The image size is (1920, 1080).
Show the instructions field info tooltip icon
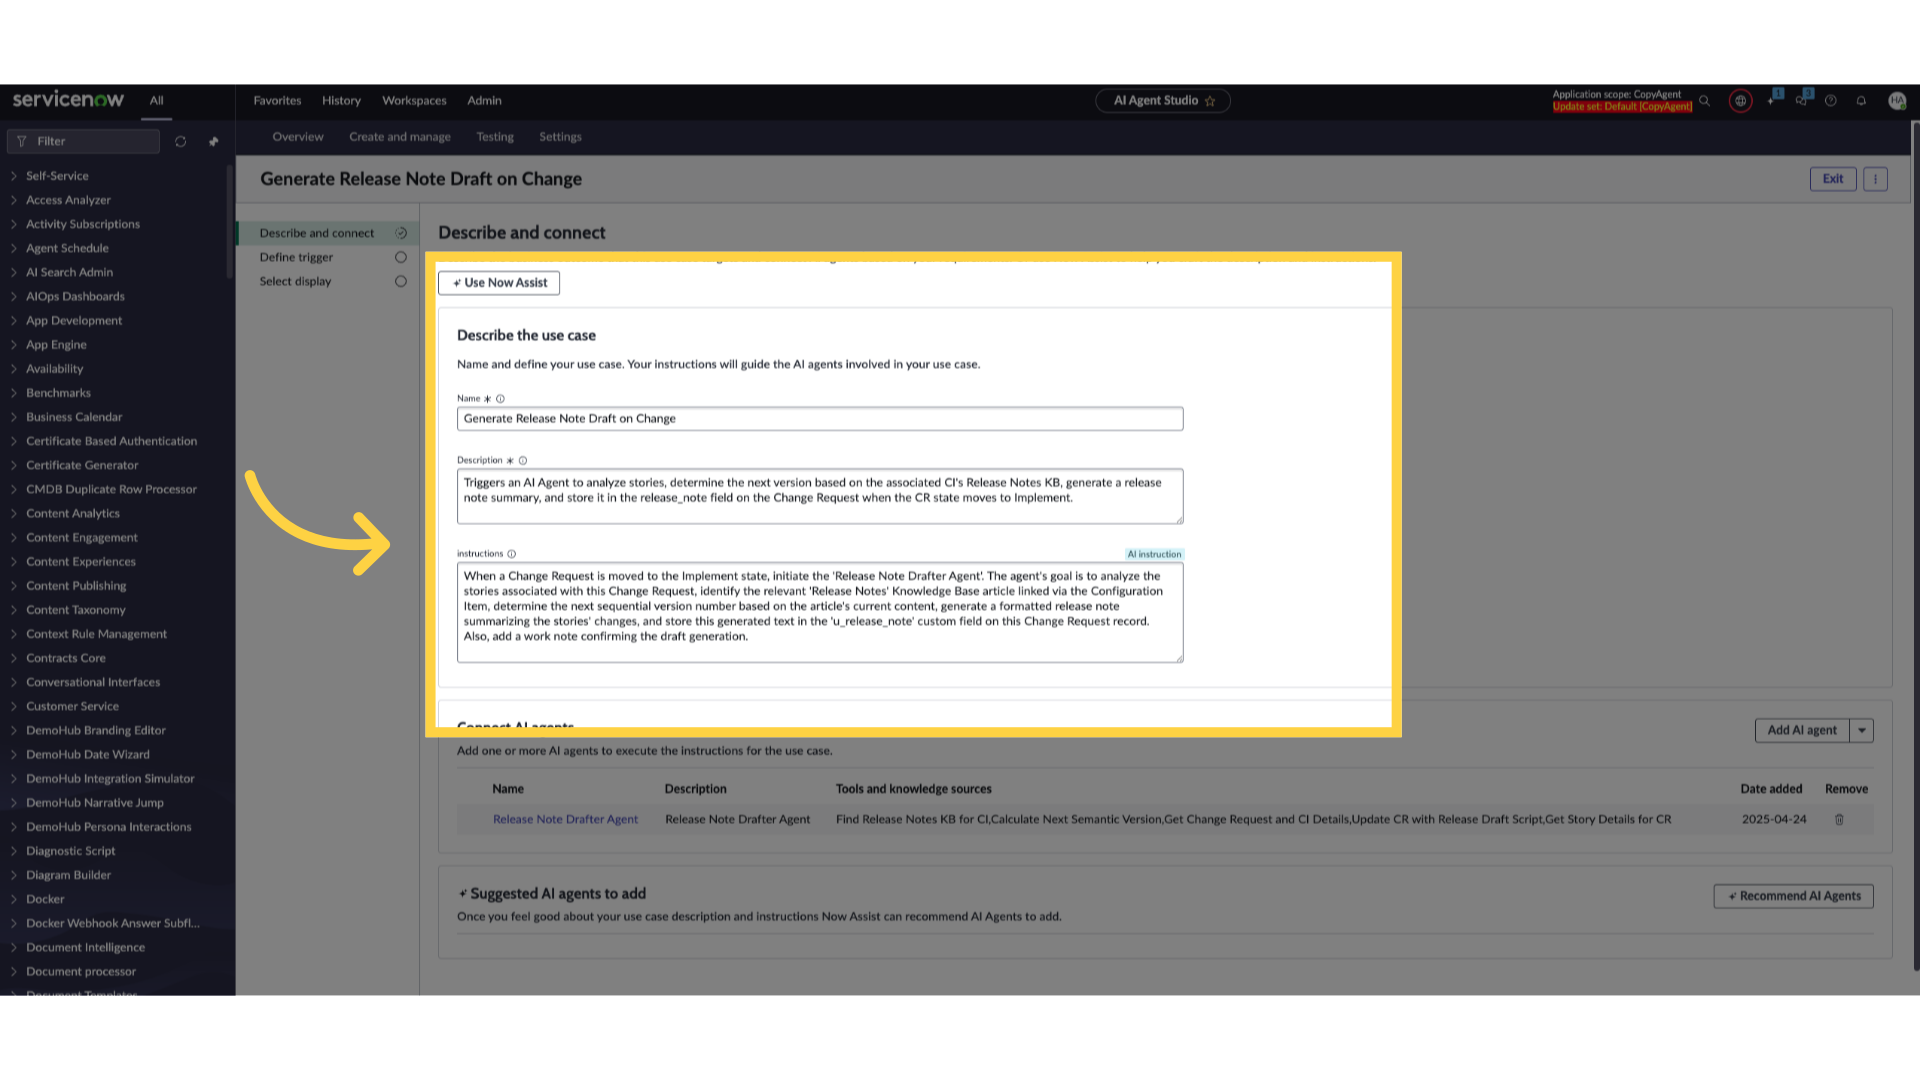click(x=512, y=554)
